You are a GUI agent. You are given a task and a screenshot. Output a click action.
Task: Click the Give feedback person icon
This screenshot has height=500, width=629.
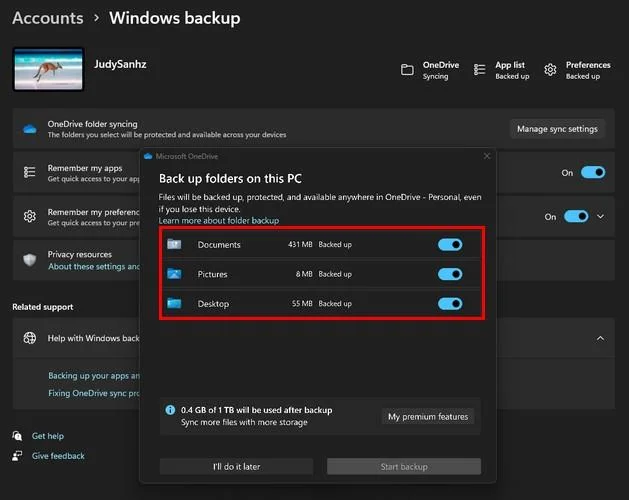(17, 456)
